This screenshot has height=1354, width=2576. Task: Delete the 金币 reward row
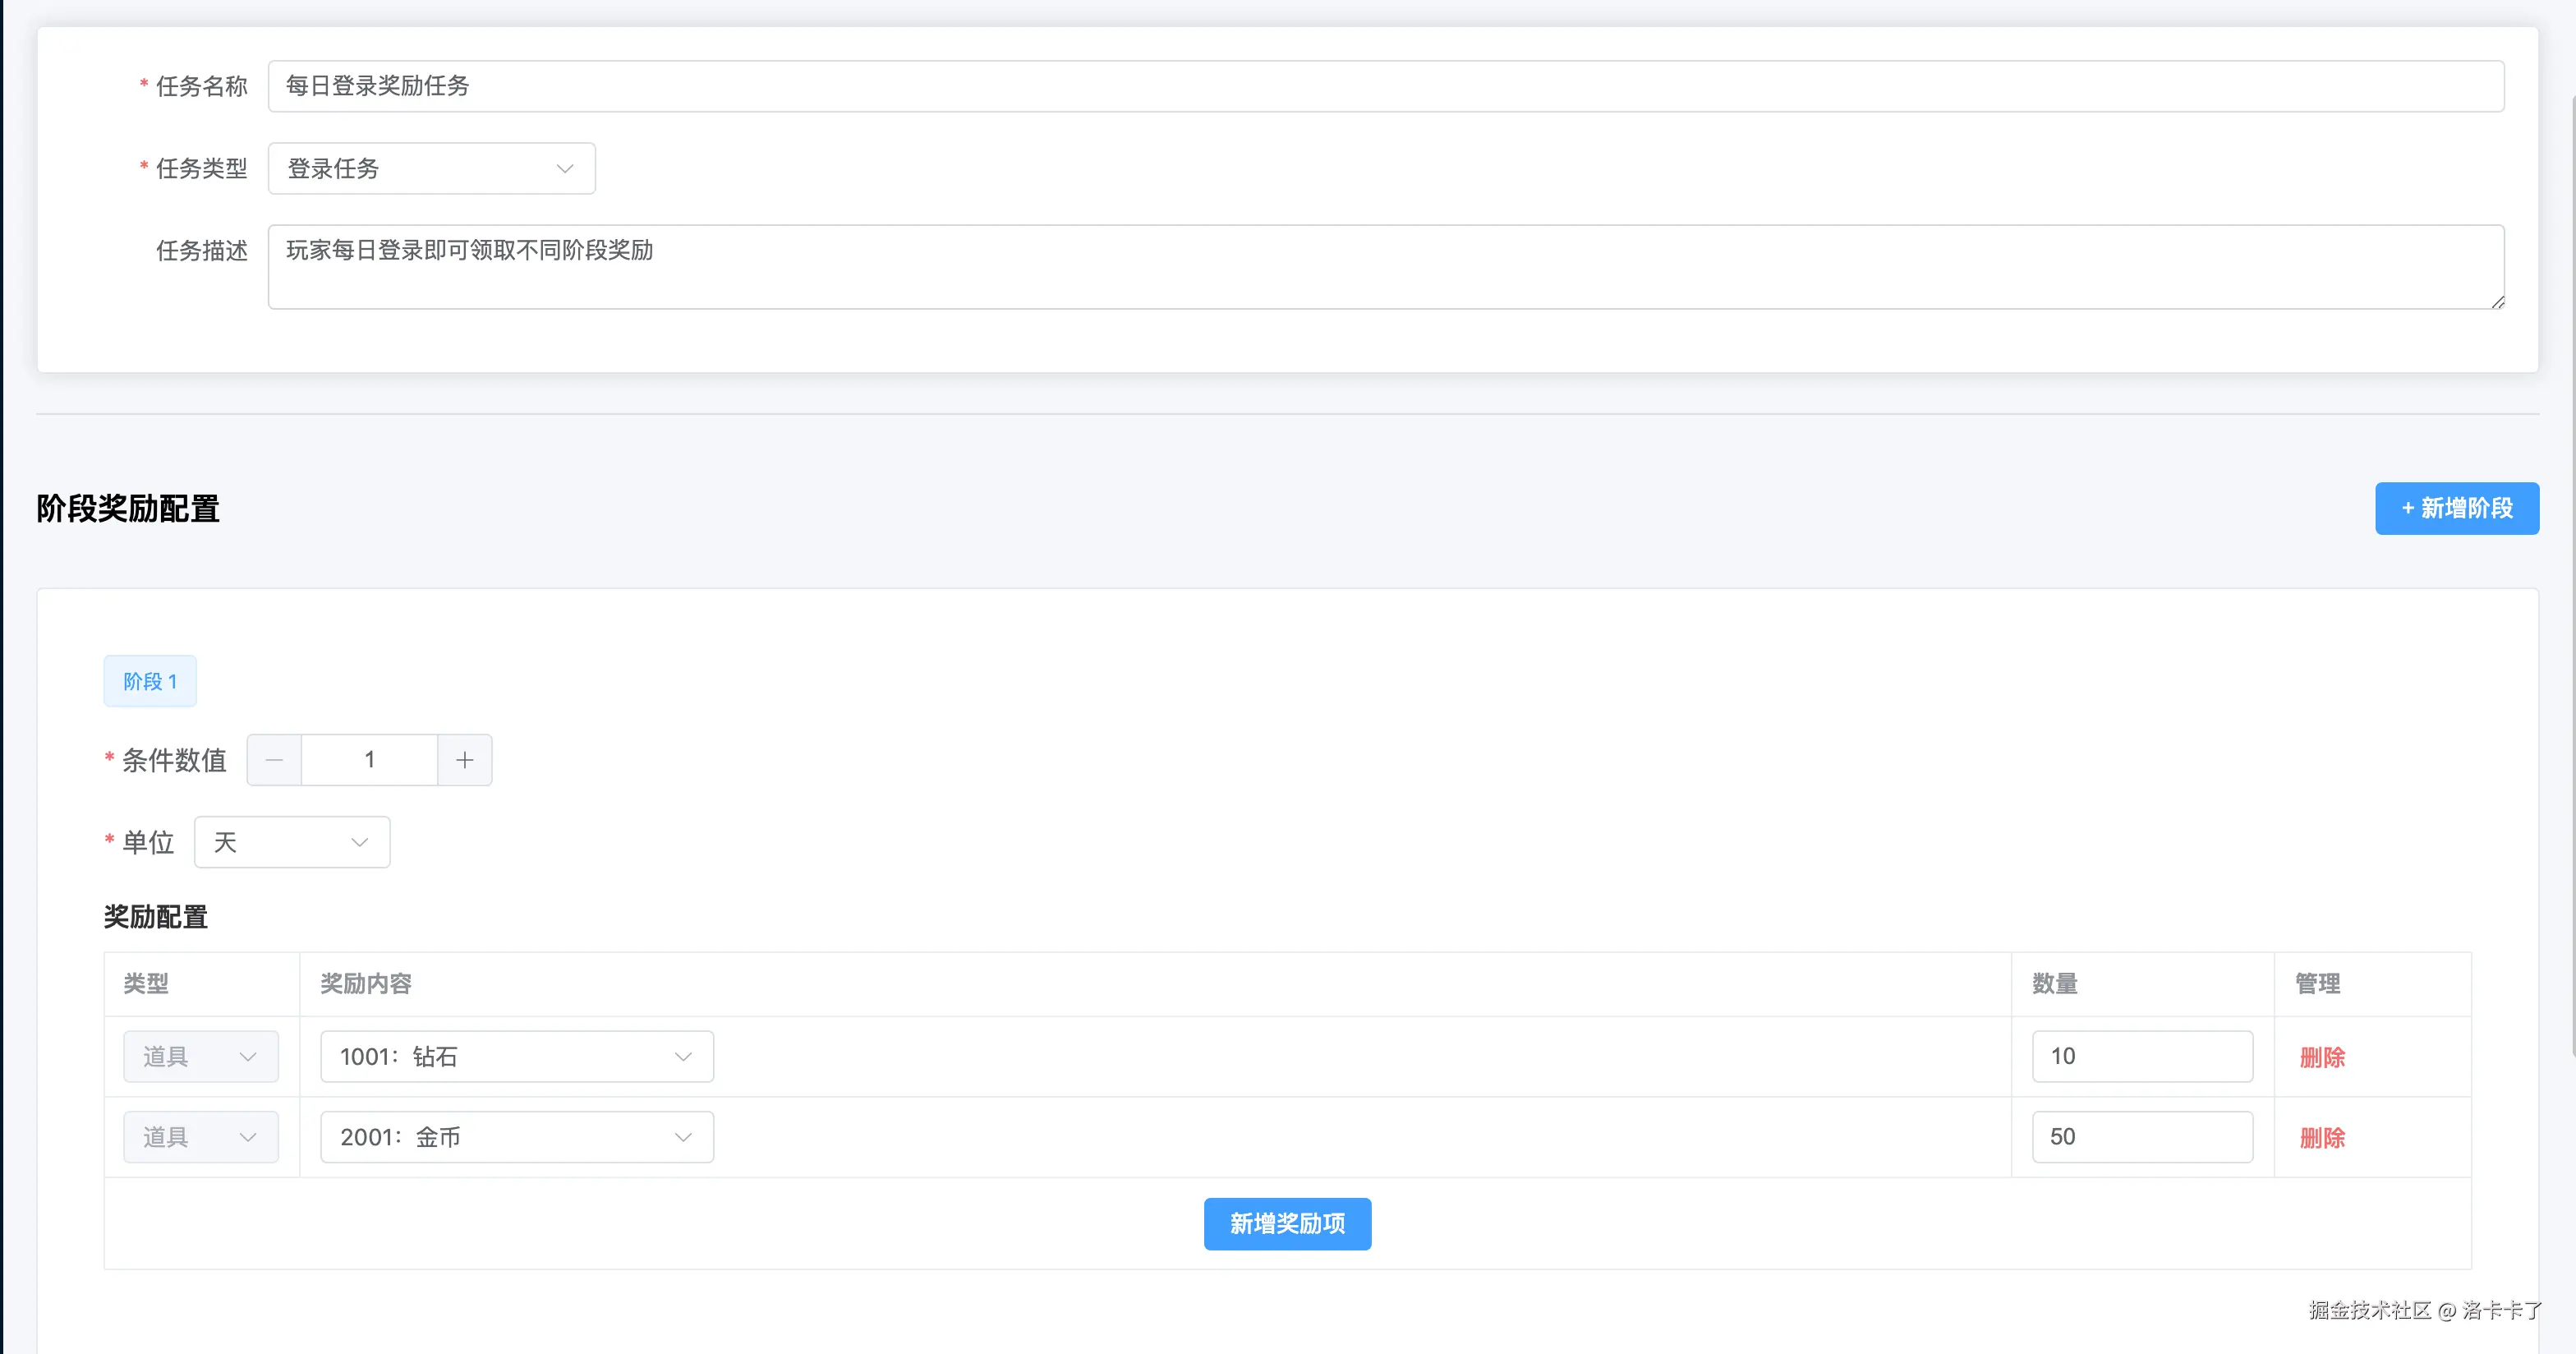click(x=2322, y=1137)
